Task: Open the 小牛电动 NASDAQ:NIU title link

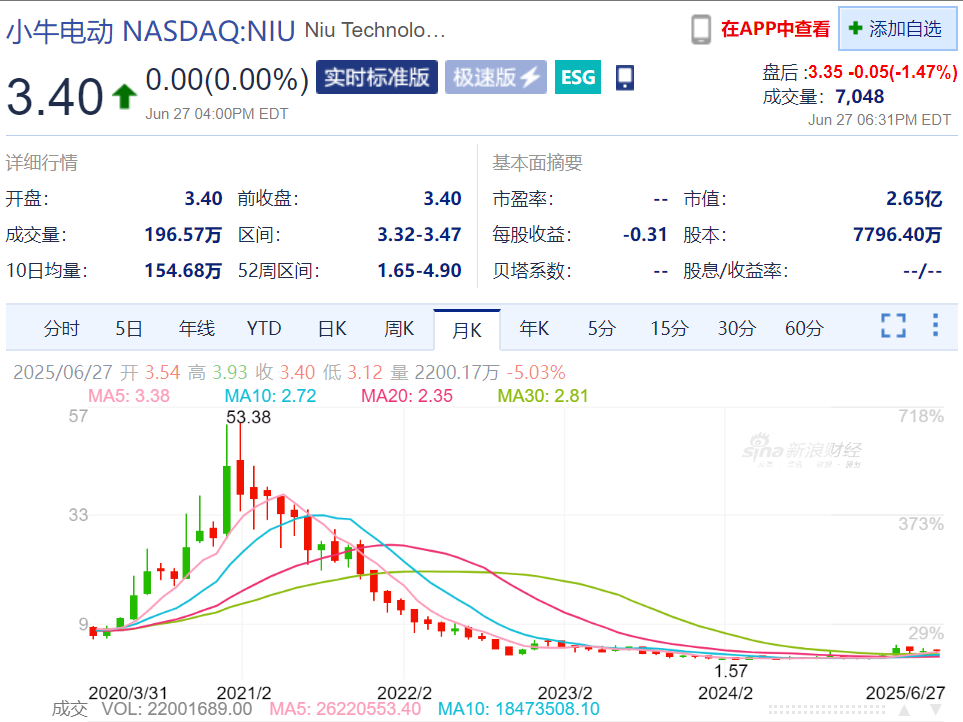Action: 150,31
